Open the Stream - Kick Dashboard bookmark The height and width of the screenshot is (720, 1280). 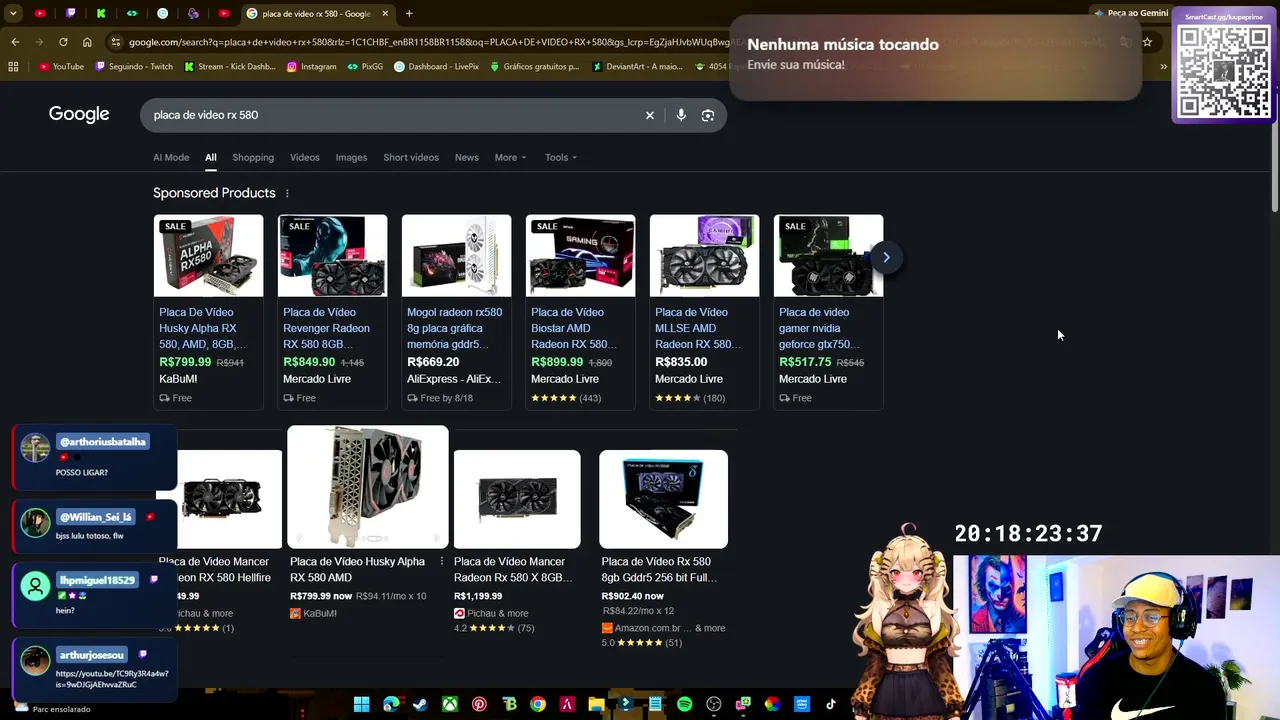[230, 67]
